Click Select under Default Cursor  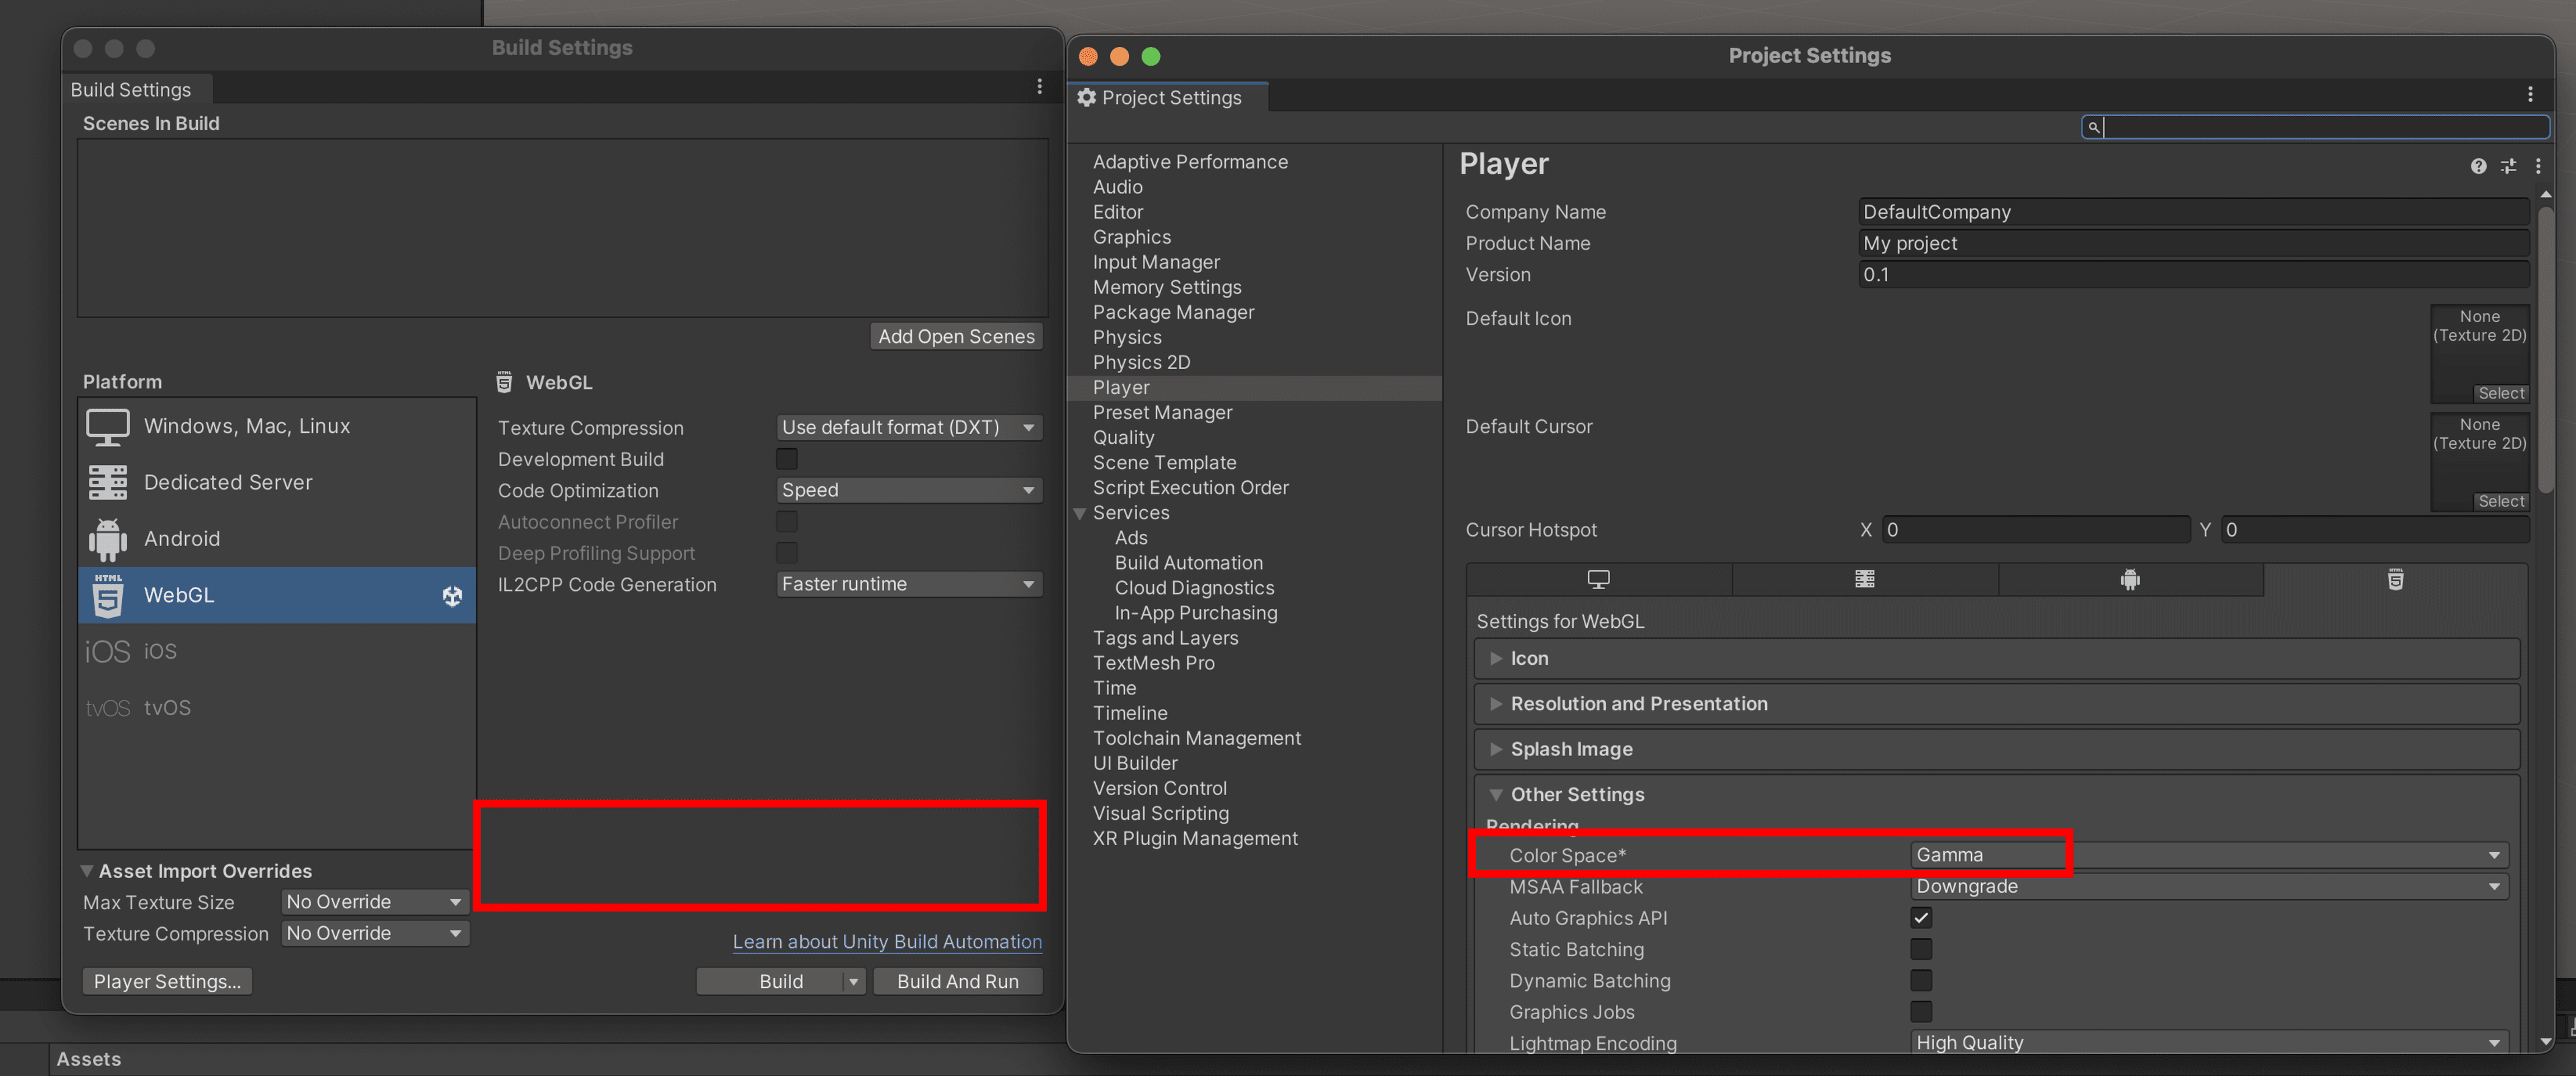tap(2500, 501)
